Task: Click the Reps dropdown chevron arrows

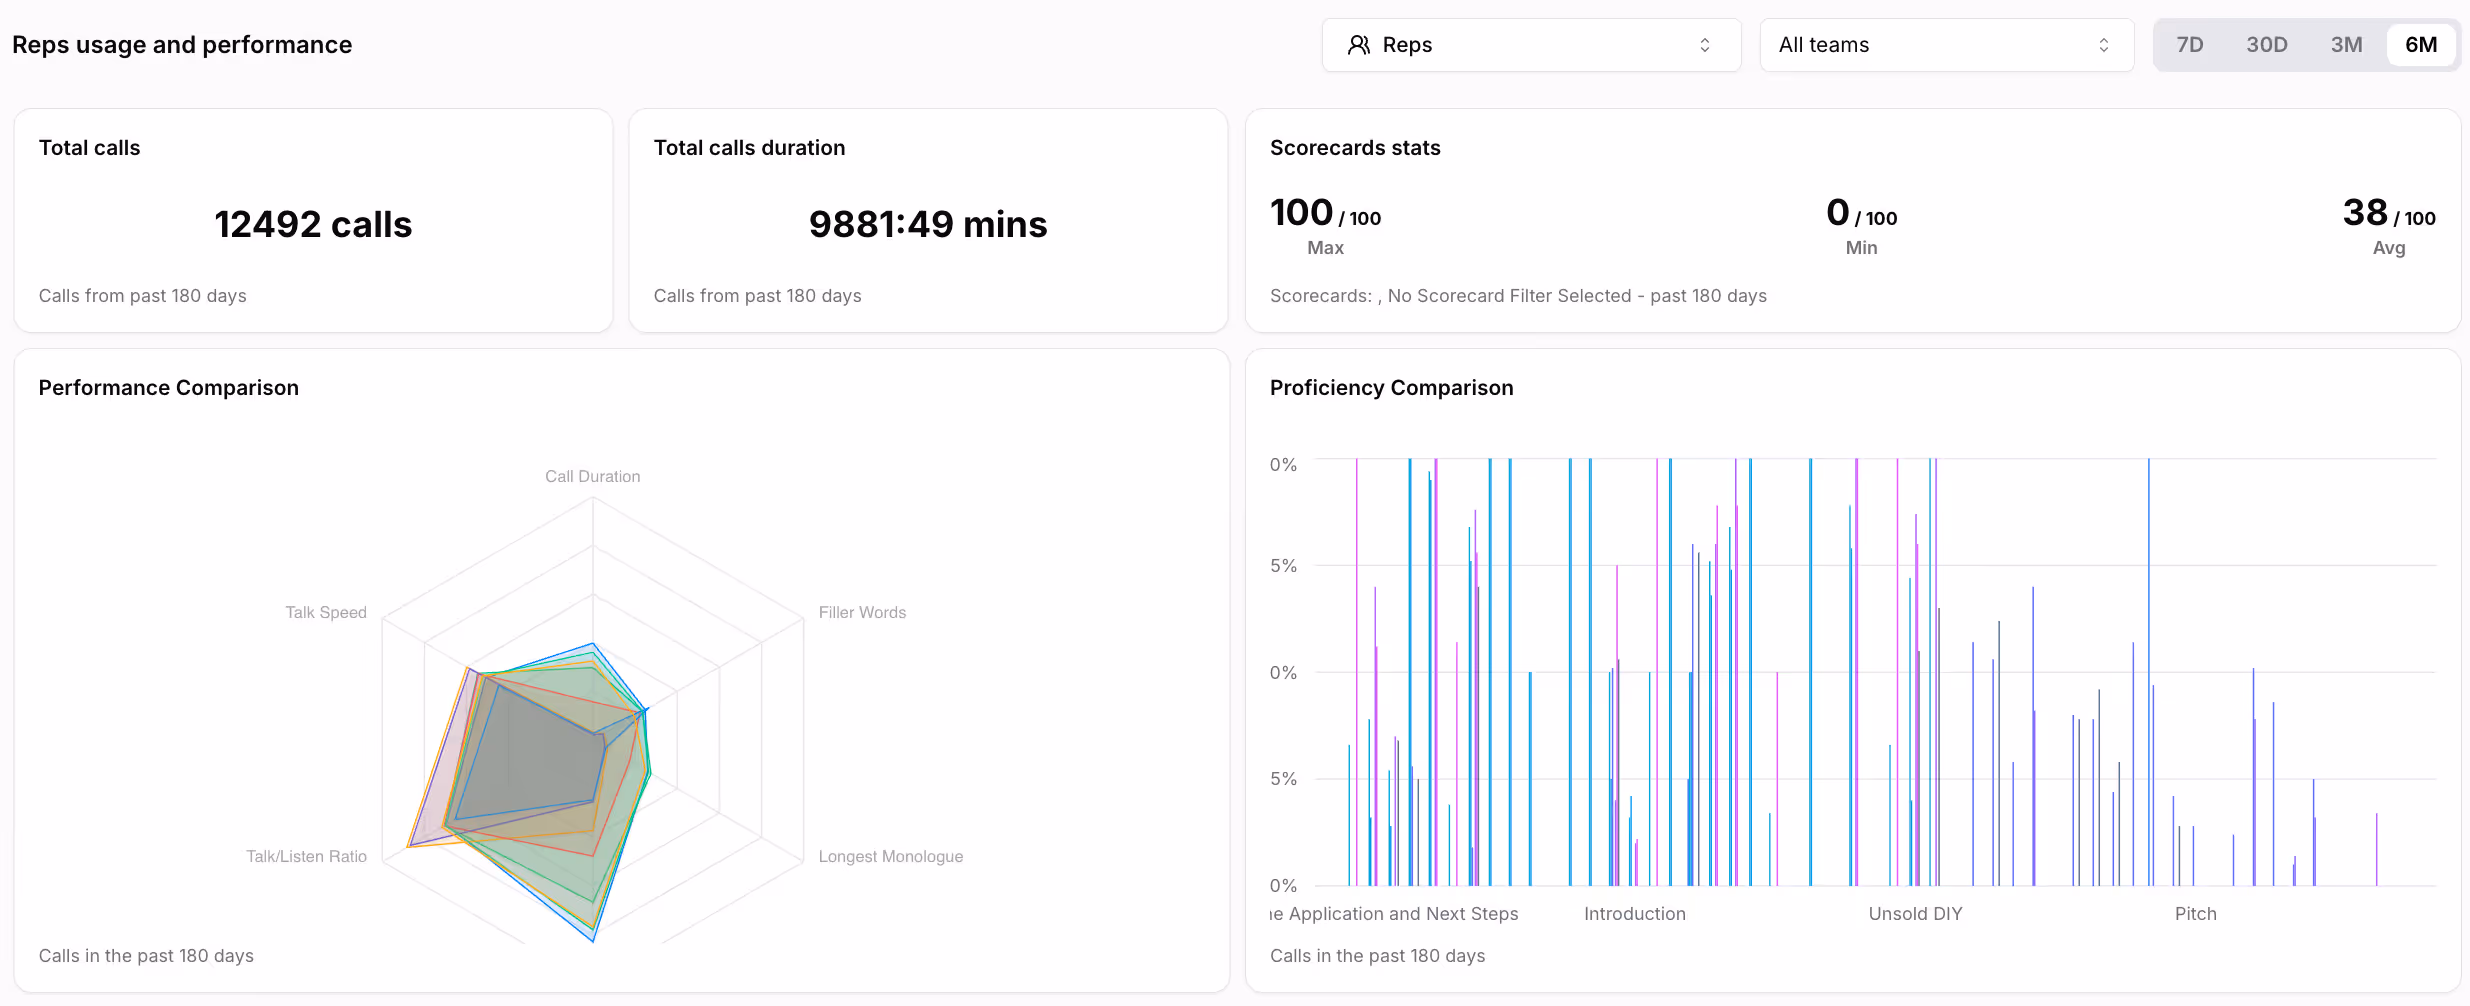Action: (1705, 45)
